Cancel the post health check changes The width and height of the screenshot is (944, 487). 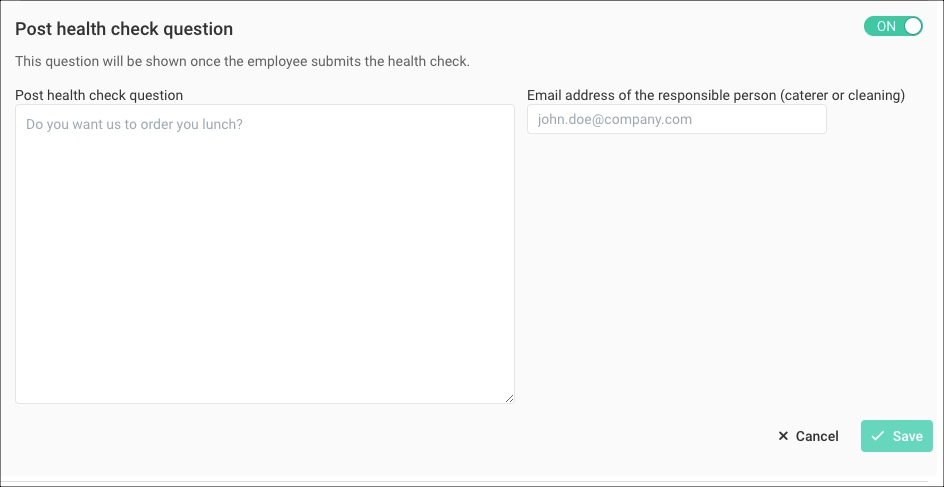click(x=808, y=436)
